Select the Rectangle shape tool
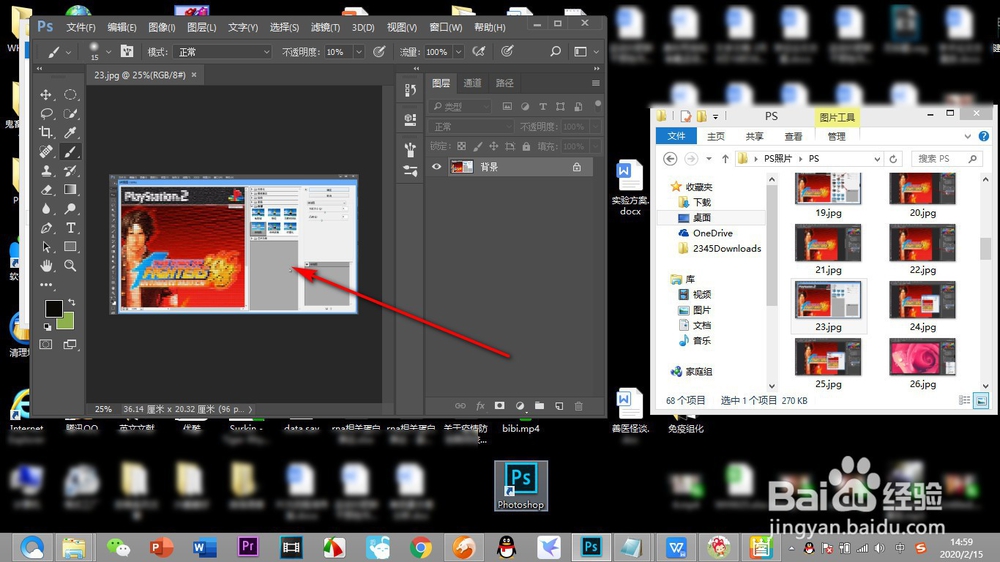The image size is (1000, 562). click(x=70, y=247)
